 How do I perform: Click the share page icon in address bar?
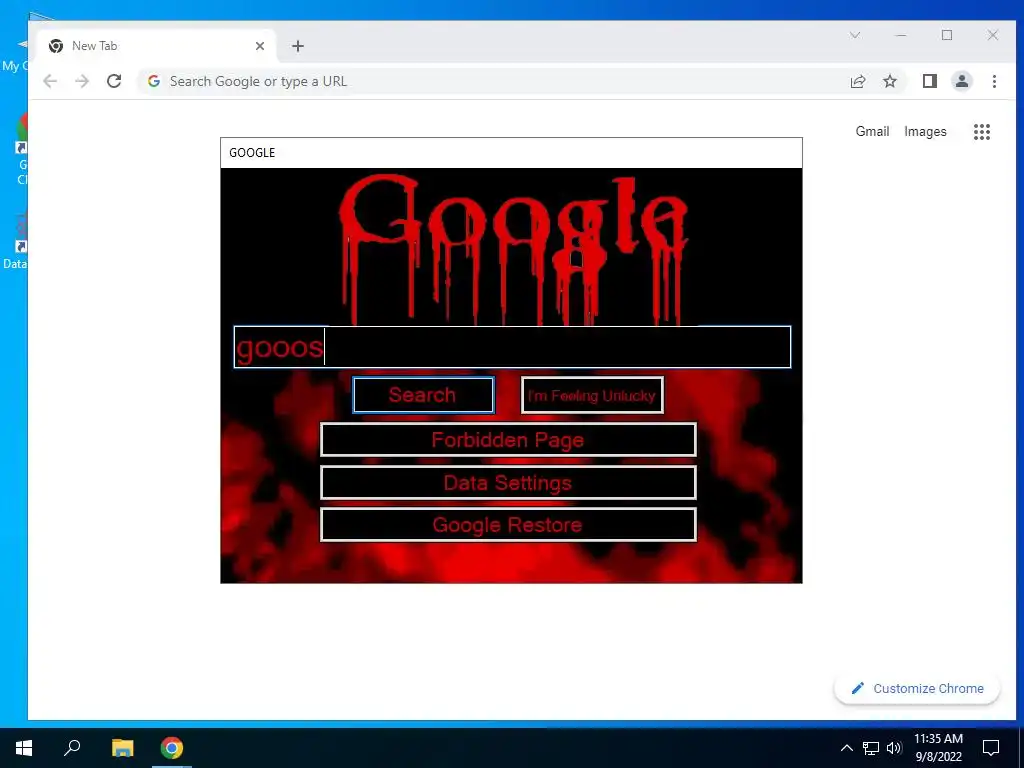click(x=857, y=81)
